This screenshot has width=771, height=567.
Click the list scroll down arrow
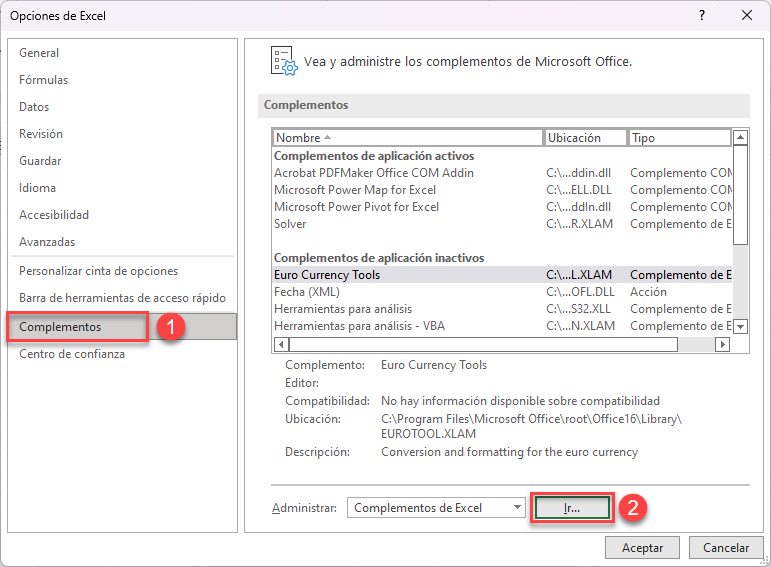[x=740, y=326]
